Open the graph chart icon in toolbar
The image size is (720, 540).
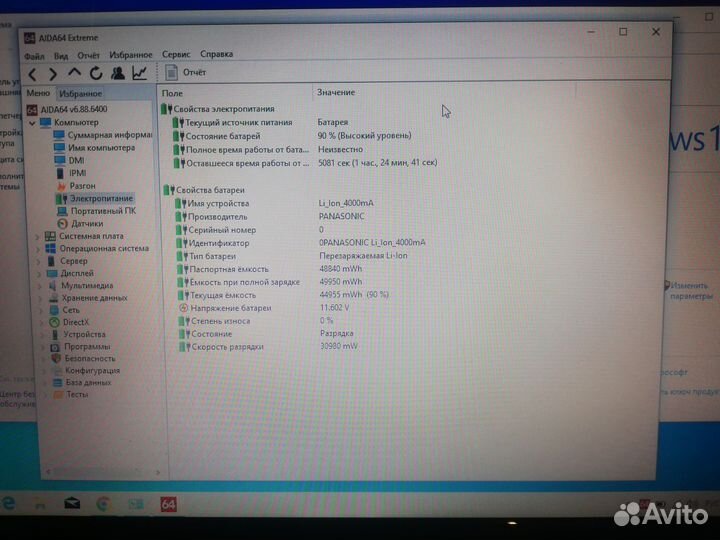(140, 73)
